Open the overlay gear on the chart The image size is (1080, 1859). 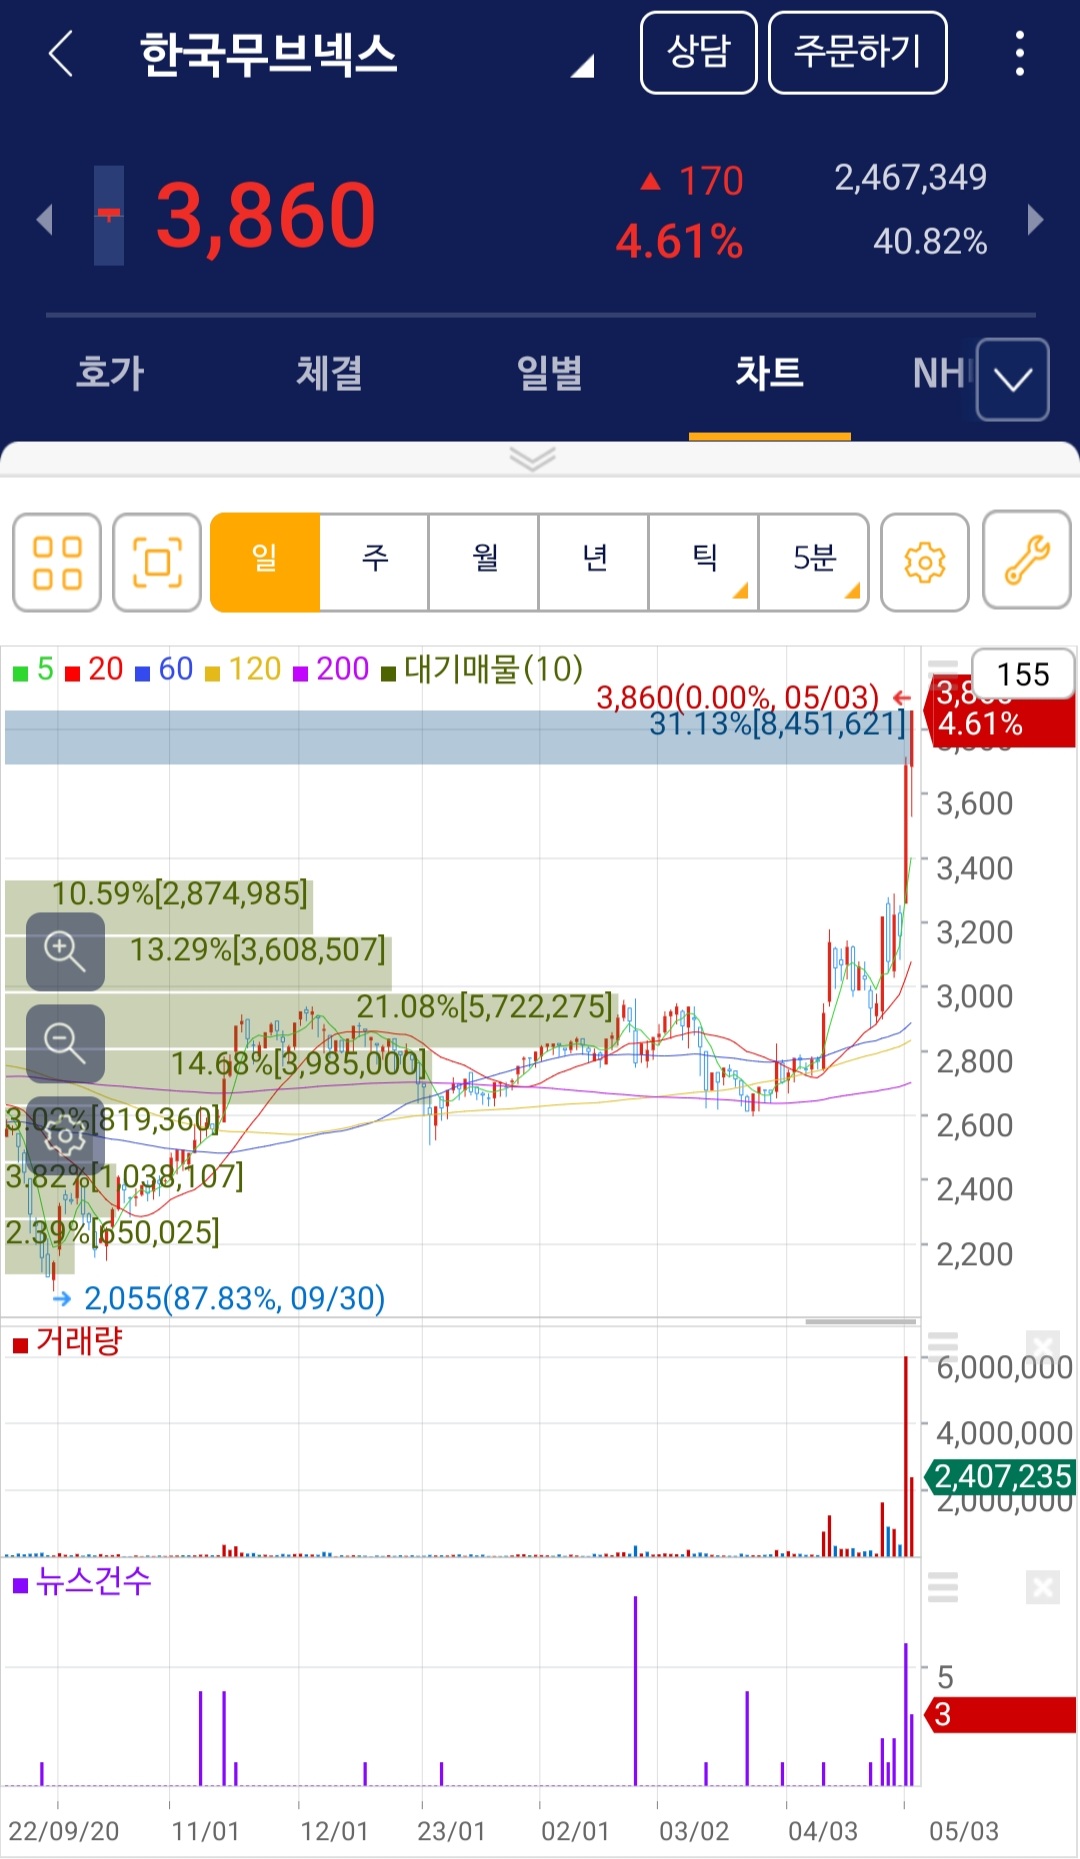click(x=65, y=1135)
